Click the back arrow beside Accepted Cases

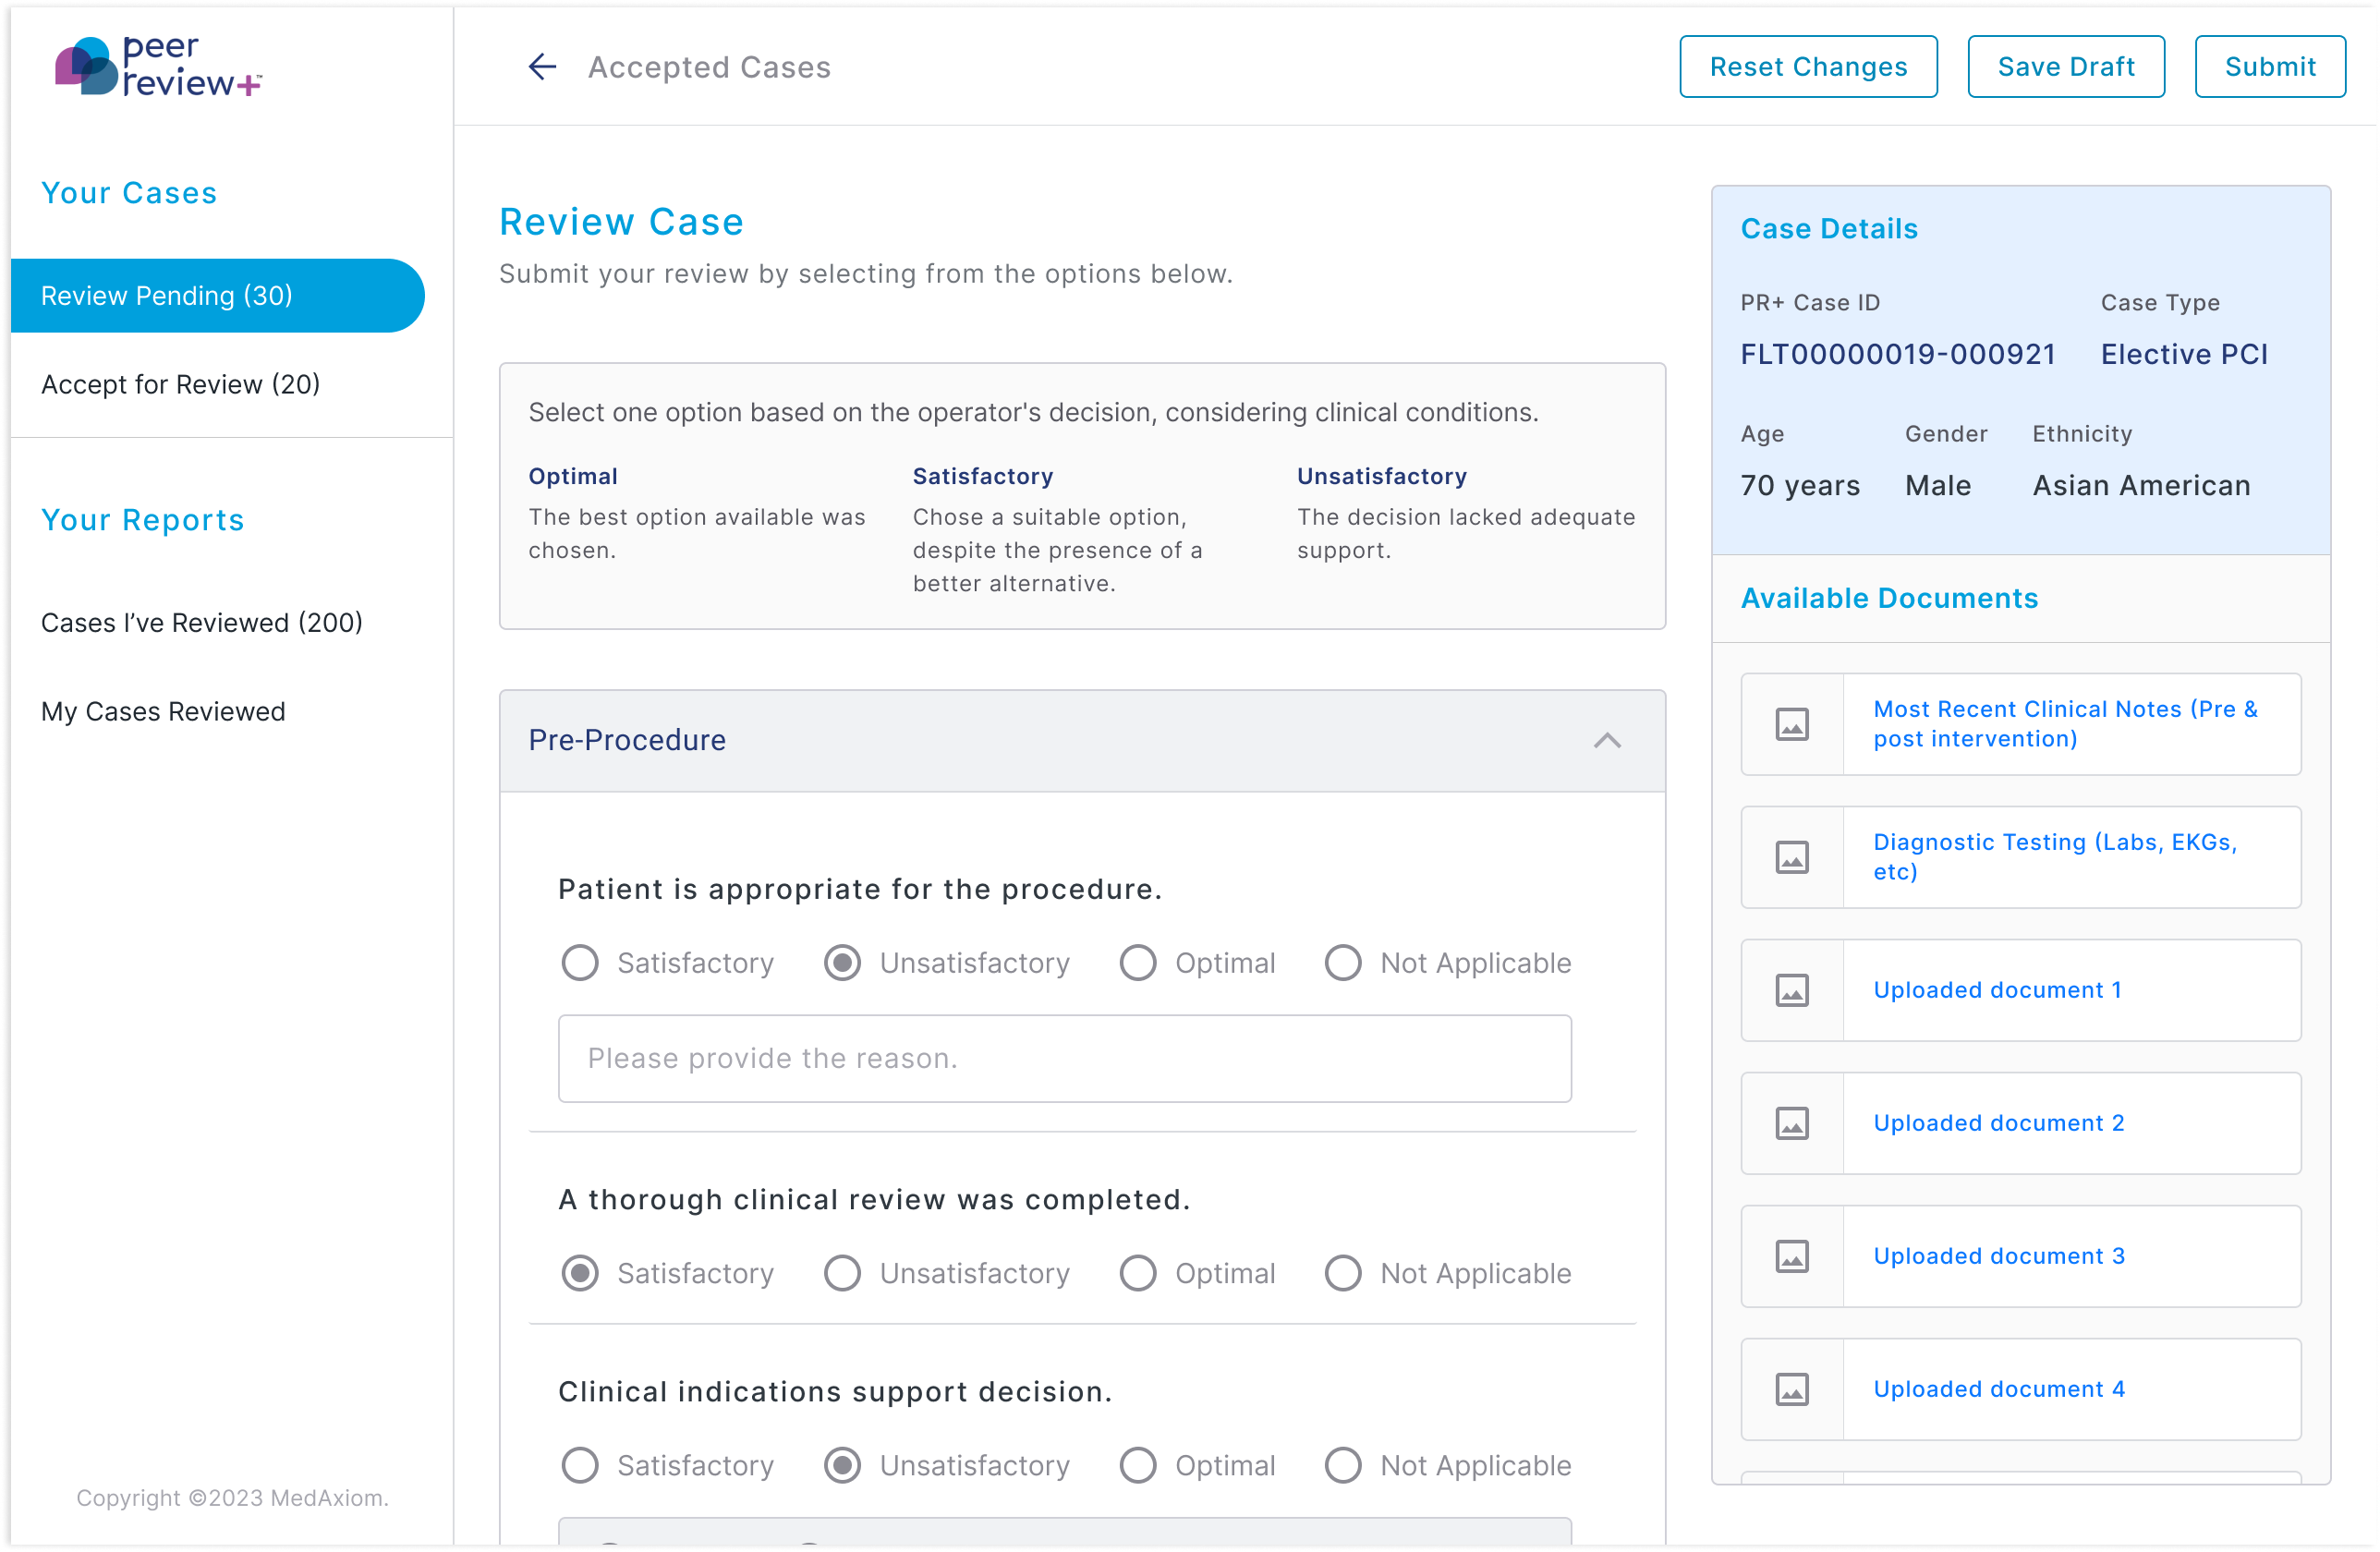pyautogui.click(x=541, y=66)
